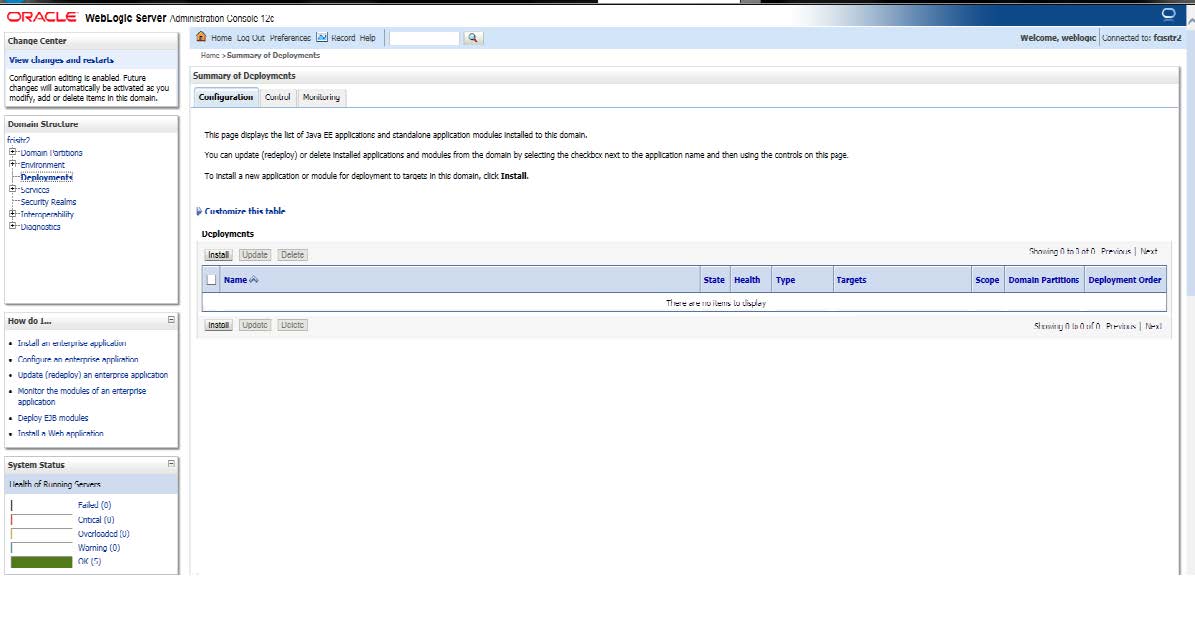1195x620 pixels.
Task: Open Monitor the modules of an enterprise application
Action: (82, 396)
